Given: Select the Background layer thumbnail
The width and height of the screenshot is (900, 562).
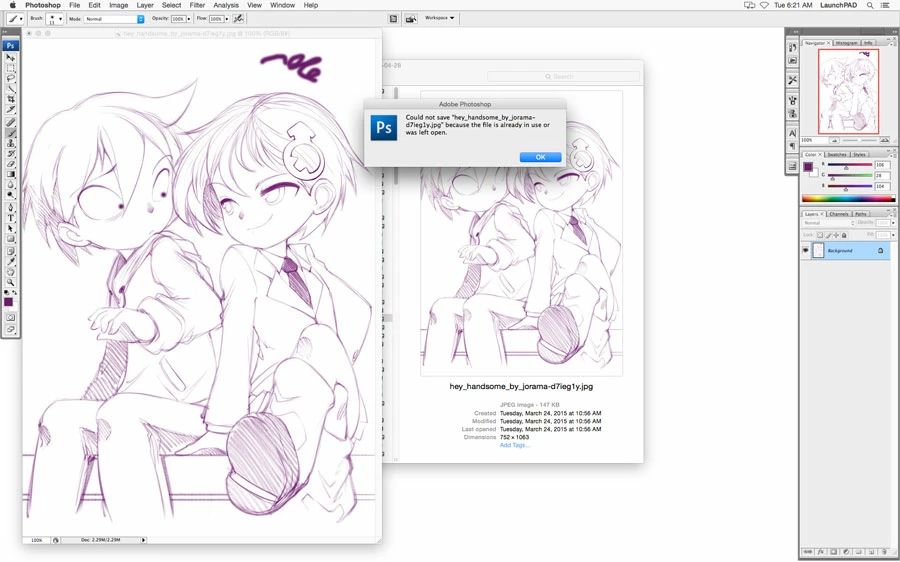Looking at the screenshot, I should coord(818,251).
